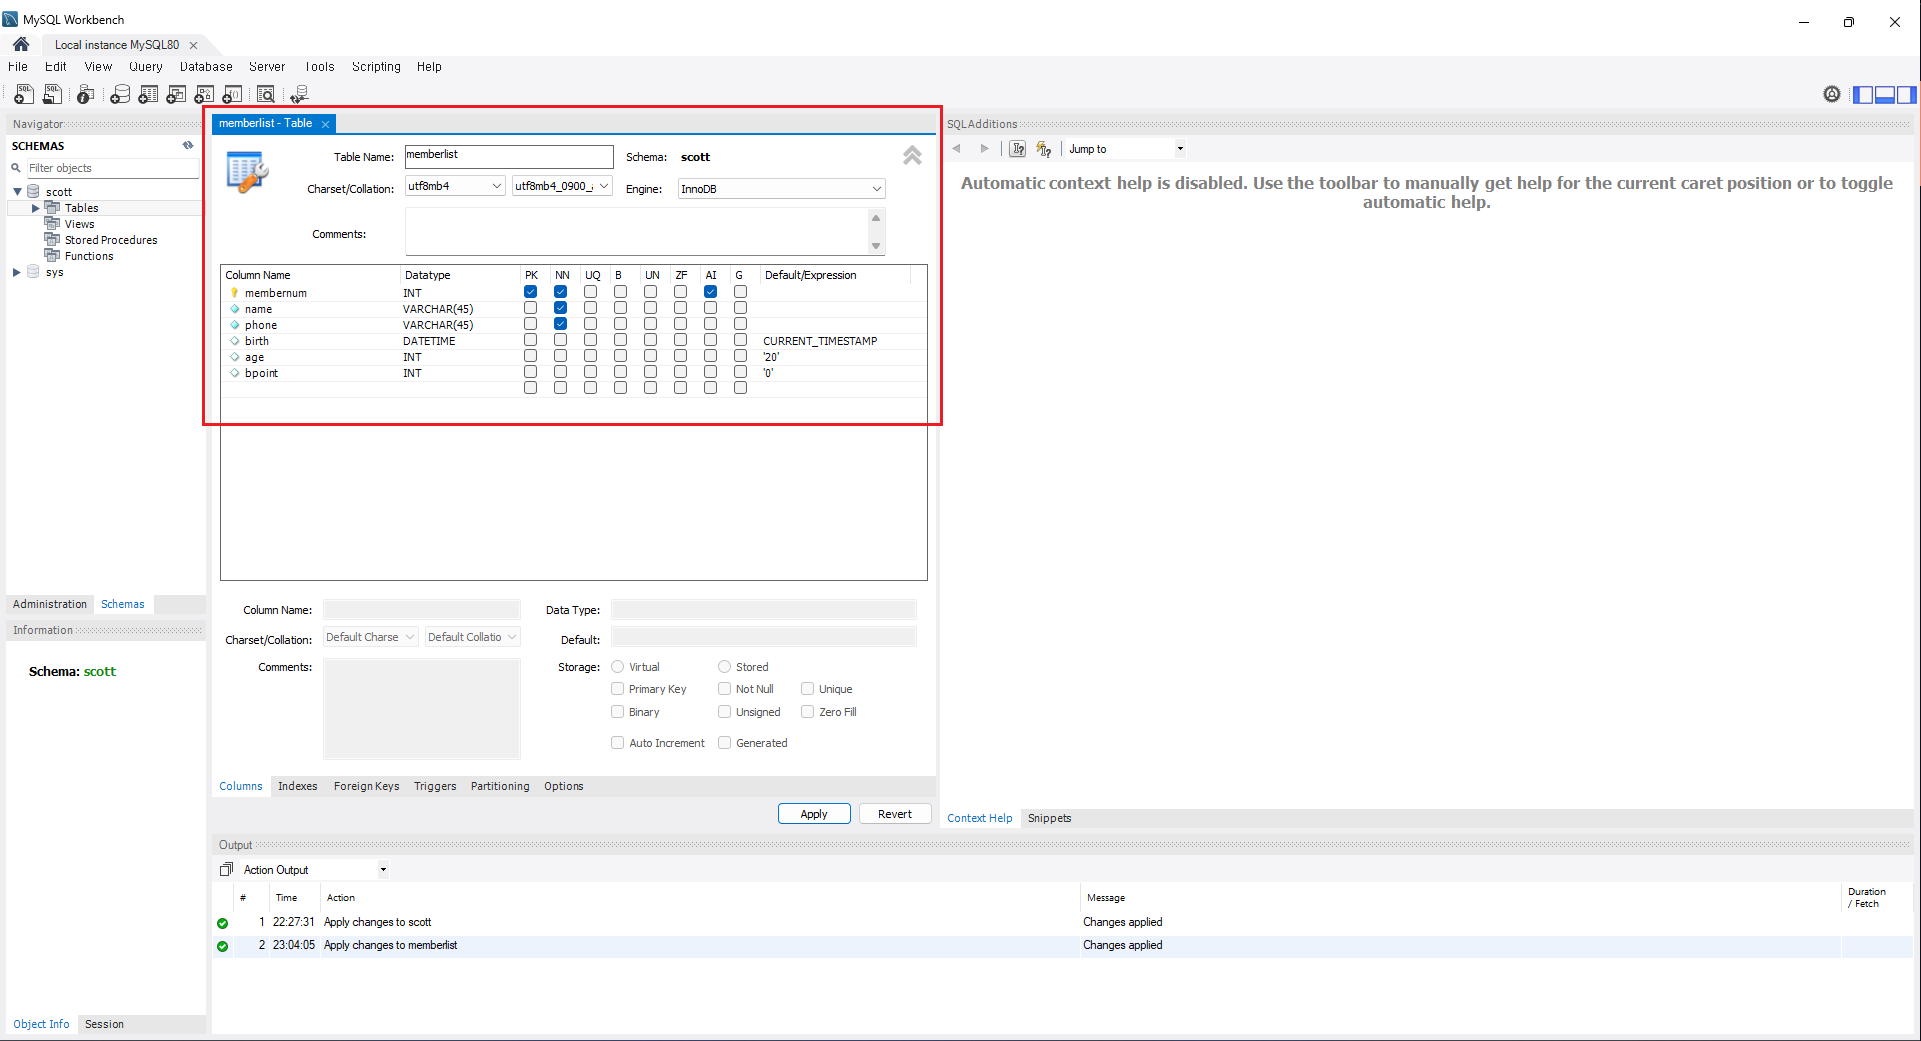Open the object inspector icon

coord(85,94)
